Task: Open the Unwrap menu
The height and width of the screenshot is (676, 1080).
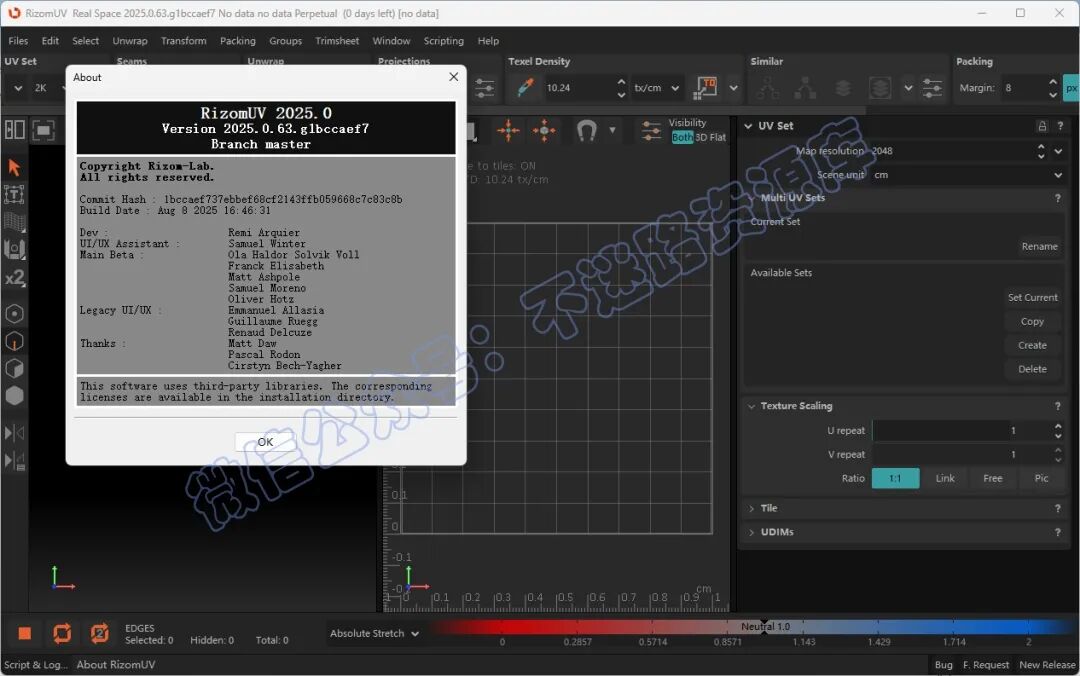Action: pos(129,41)
